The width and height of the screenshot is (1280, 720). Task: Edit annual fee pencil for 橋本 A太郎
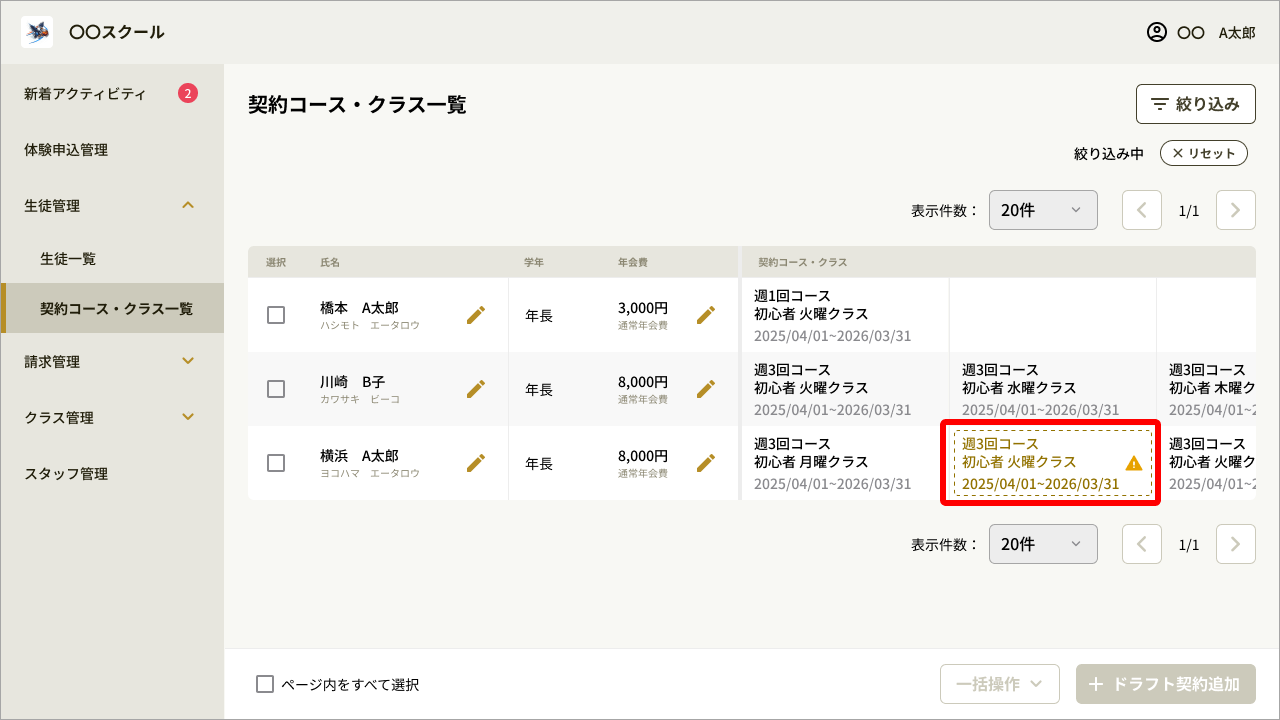coord(706,315)
